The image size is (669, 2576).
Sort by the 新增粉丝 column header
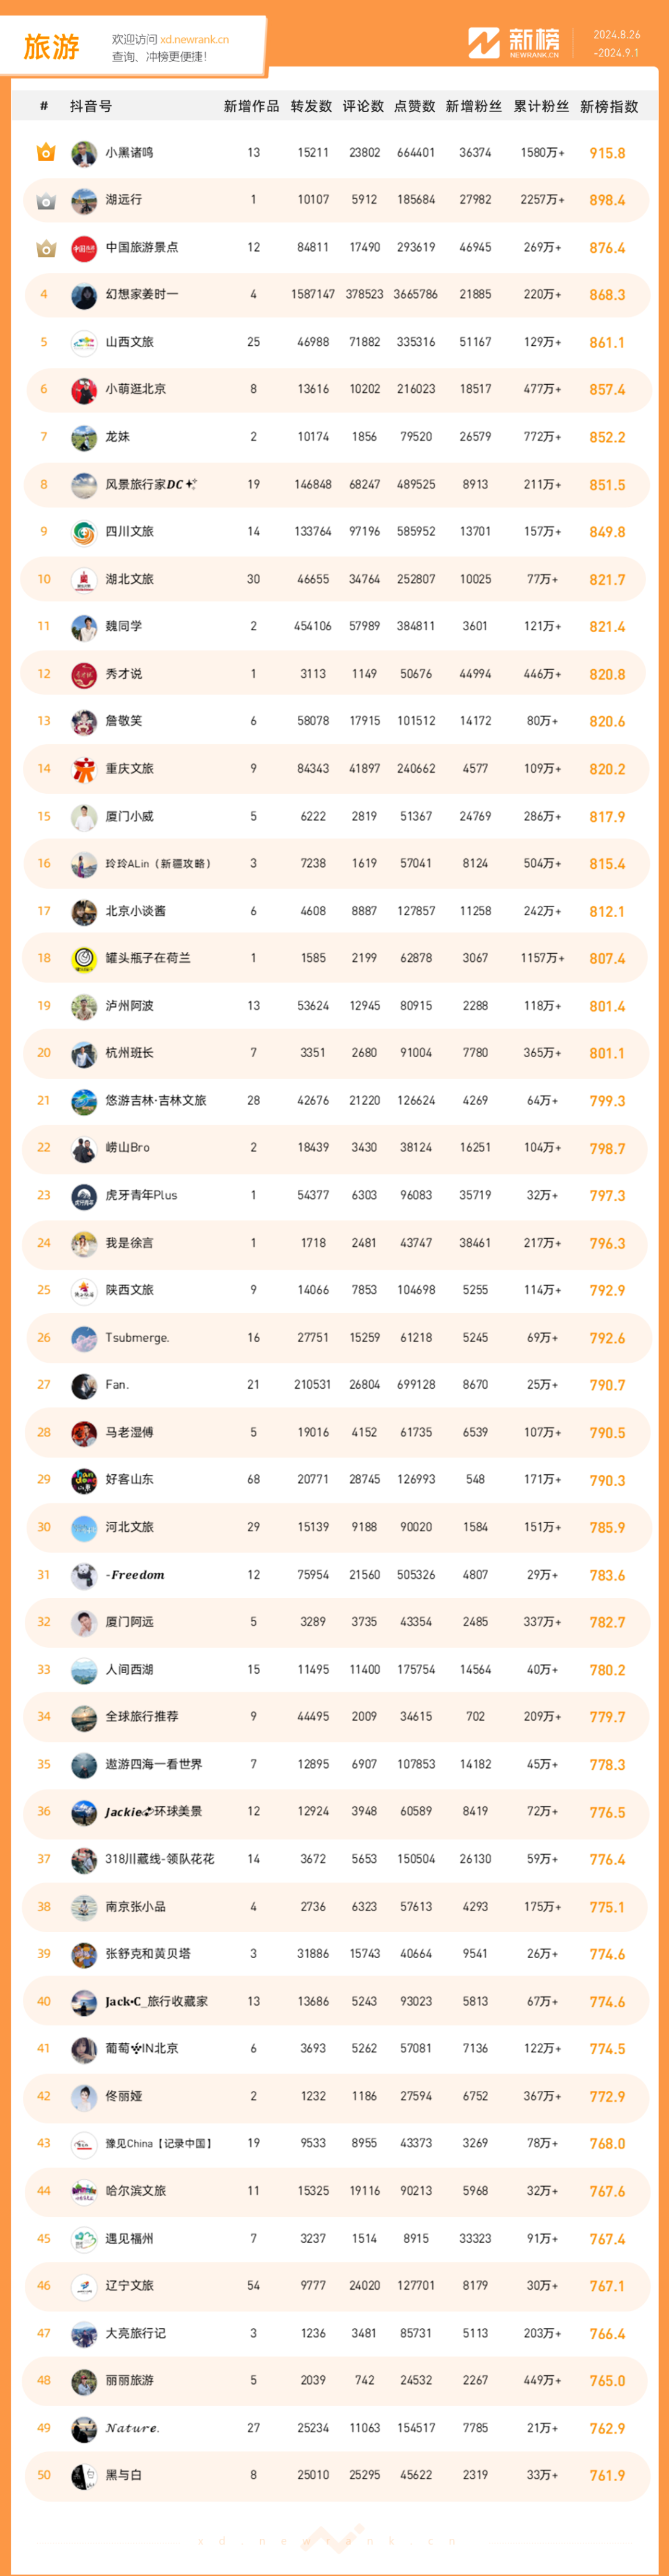pos(474,106)
